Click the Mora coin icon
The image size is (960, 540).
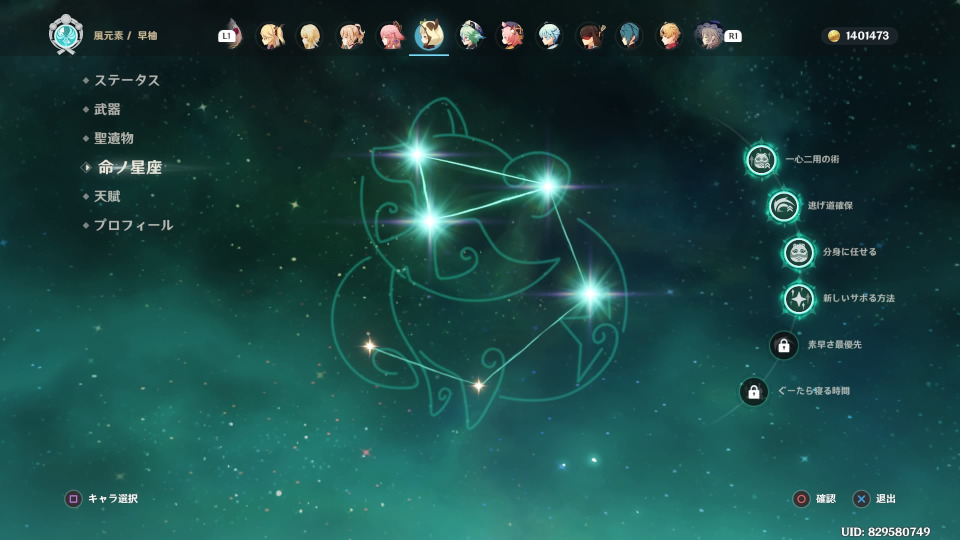[833, 36]
